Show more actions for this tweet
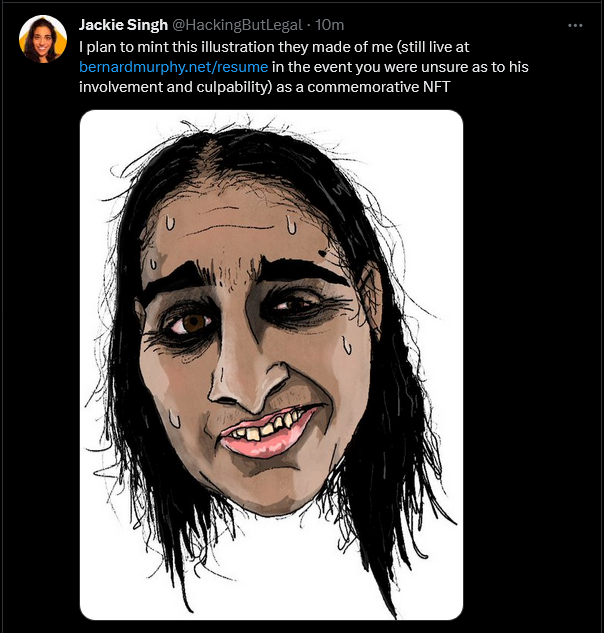Image resolution: width=604 pixels, height=633 pixels. (575, 25)
